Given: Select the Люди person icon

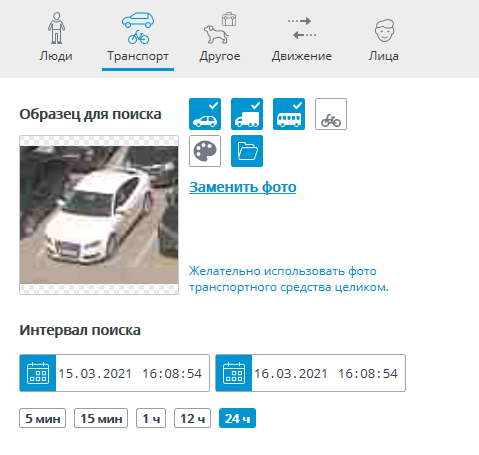Looking at the screenshot, I should (56, 28).
